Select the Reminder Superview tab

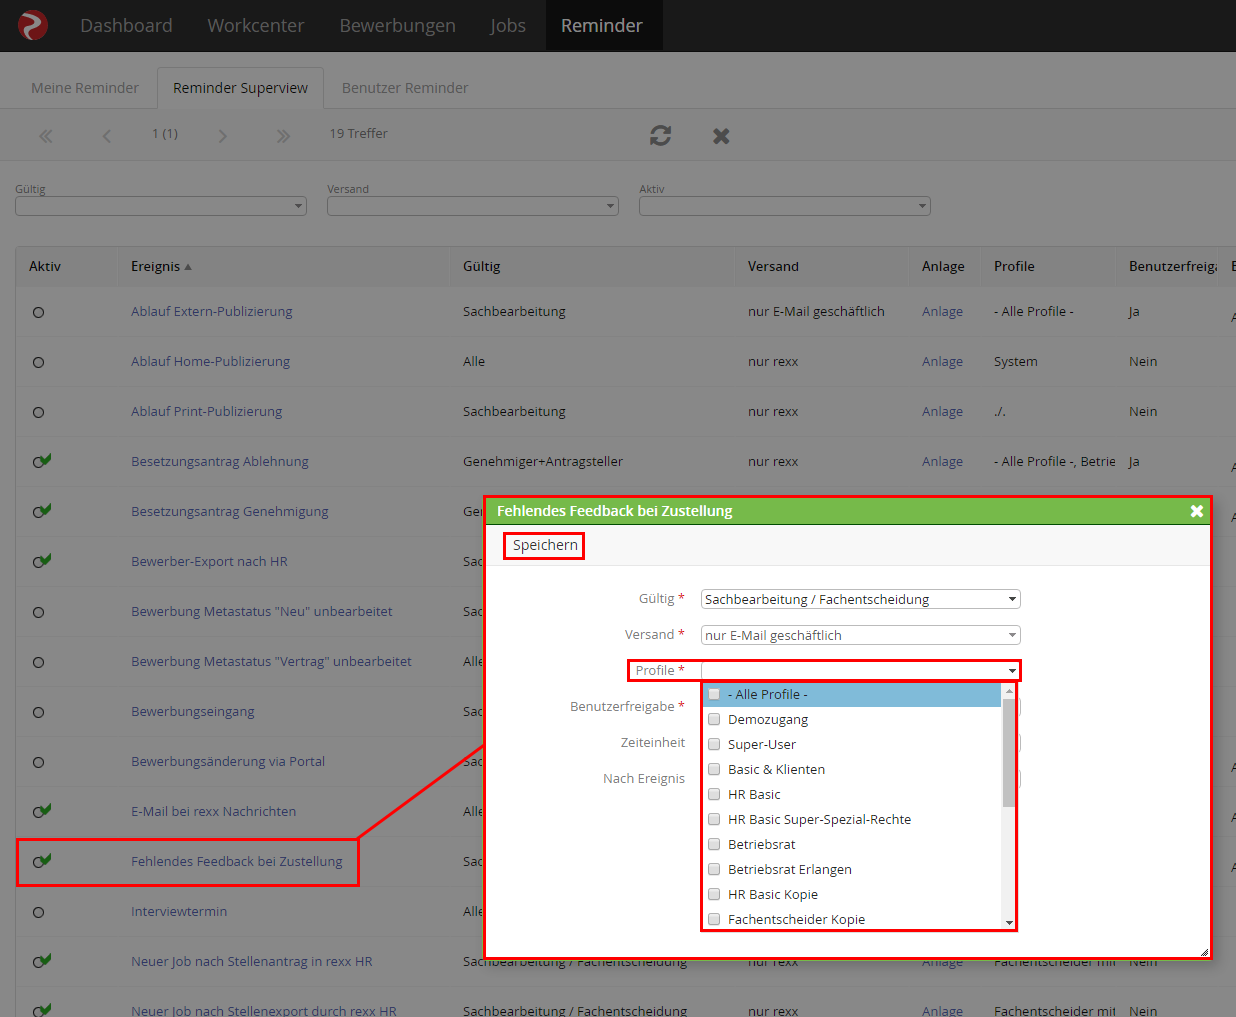click(x=240, y=88)
